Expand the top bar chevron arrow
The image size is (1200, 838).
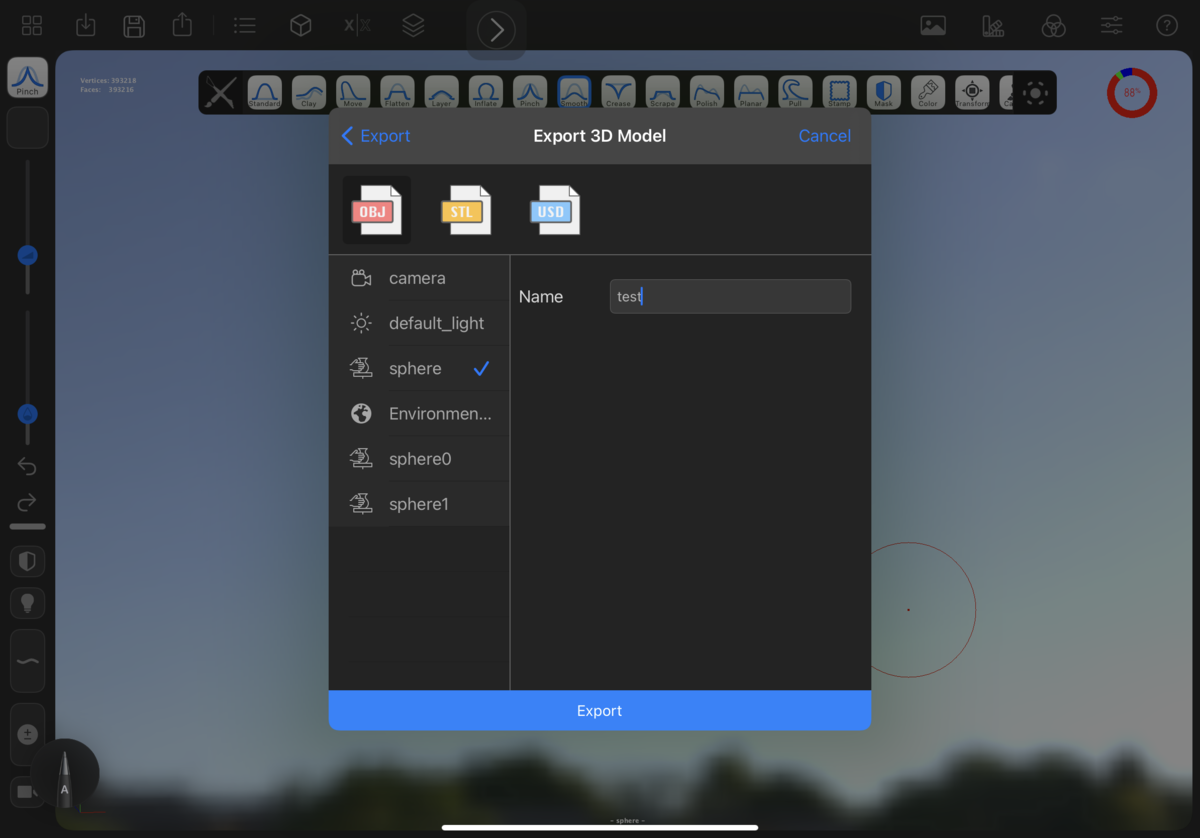point(496,30)
